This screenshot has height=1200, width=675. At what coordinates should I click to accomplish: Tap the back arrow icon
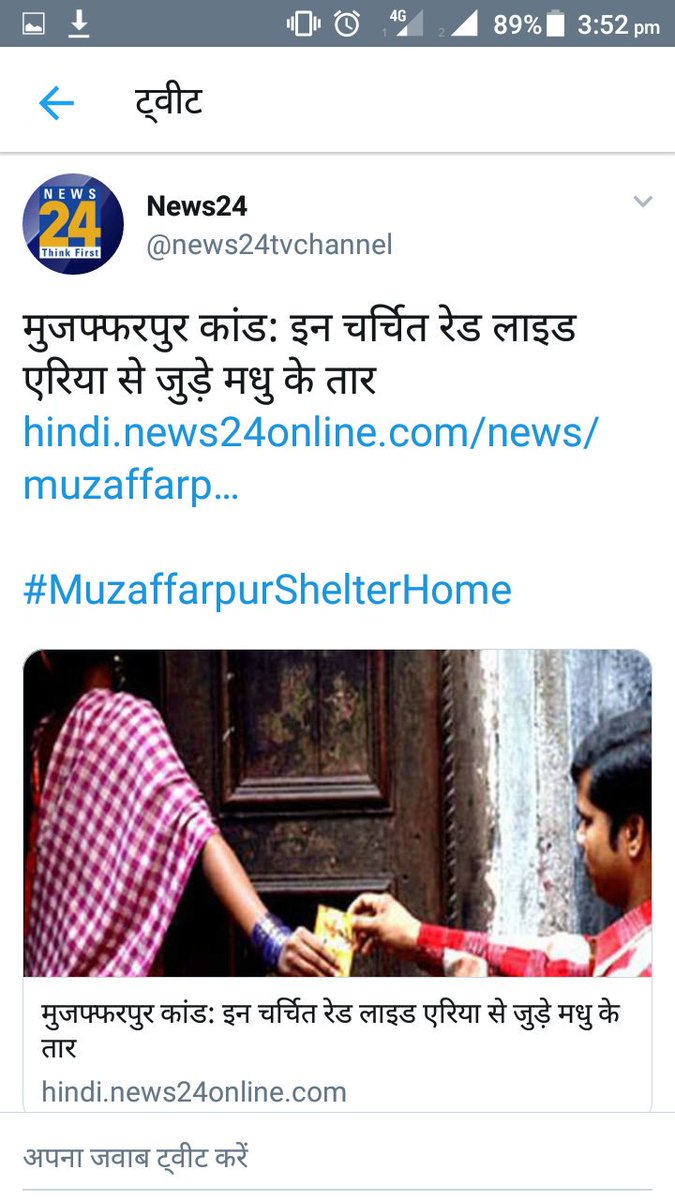(57, 103)
